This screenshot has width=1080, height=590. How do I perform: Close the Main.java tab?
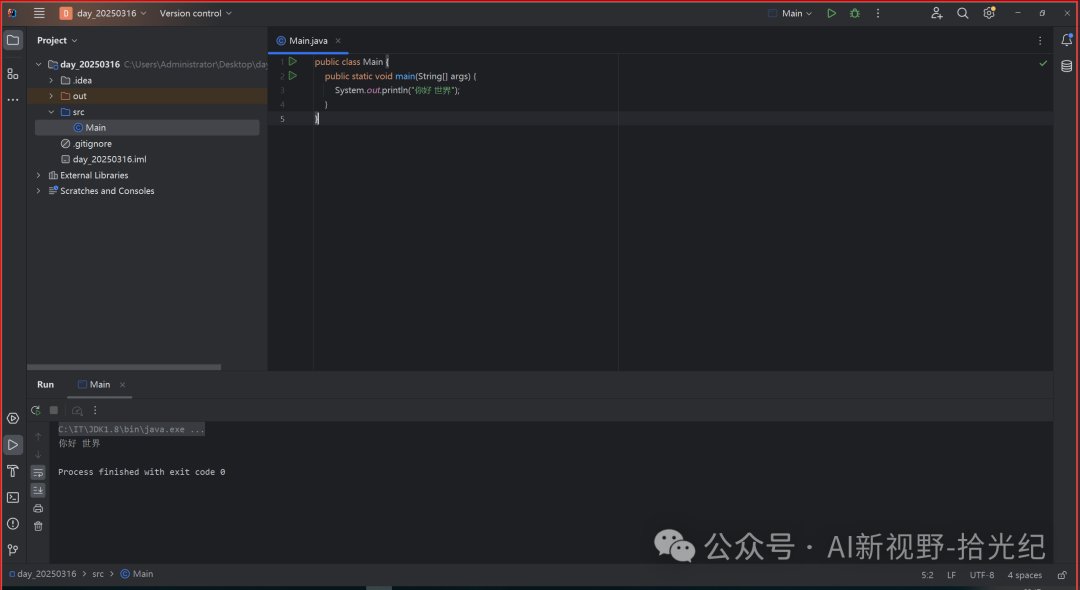338,41
